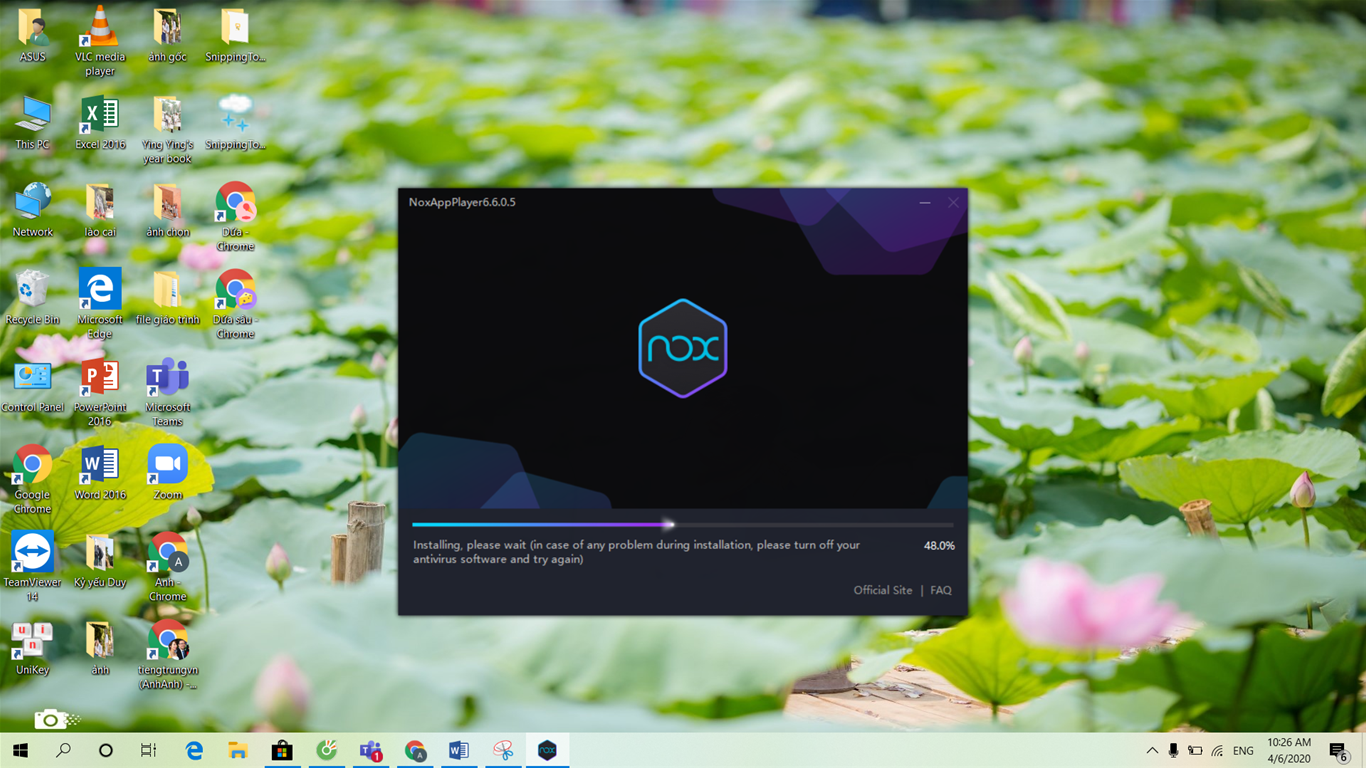The image size is (1366, 768).
Task: Select the Network desktop icon
Action: point(33,211)
